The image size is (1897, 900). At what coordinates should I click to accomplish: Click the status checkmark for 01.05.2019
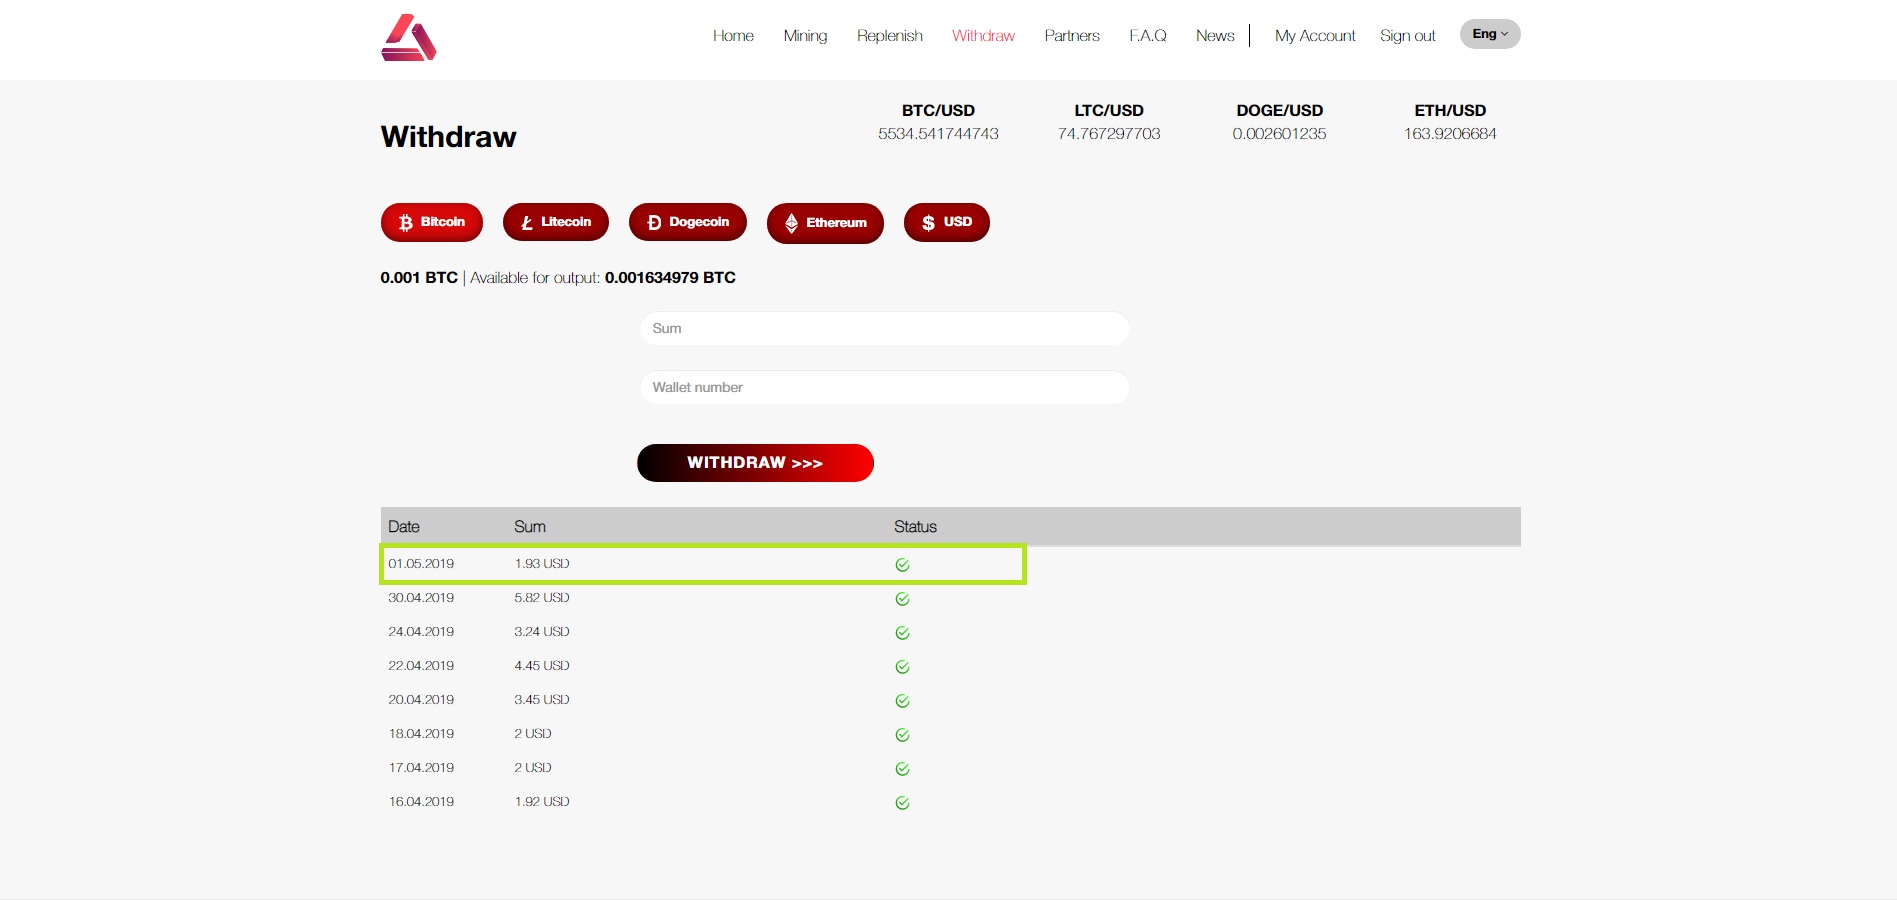(x=902, y=565)
